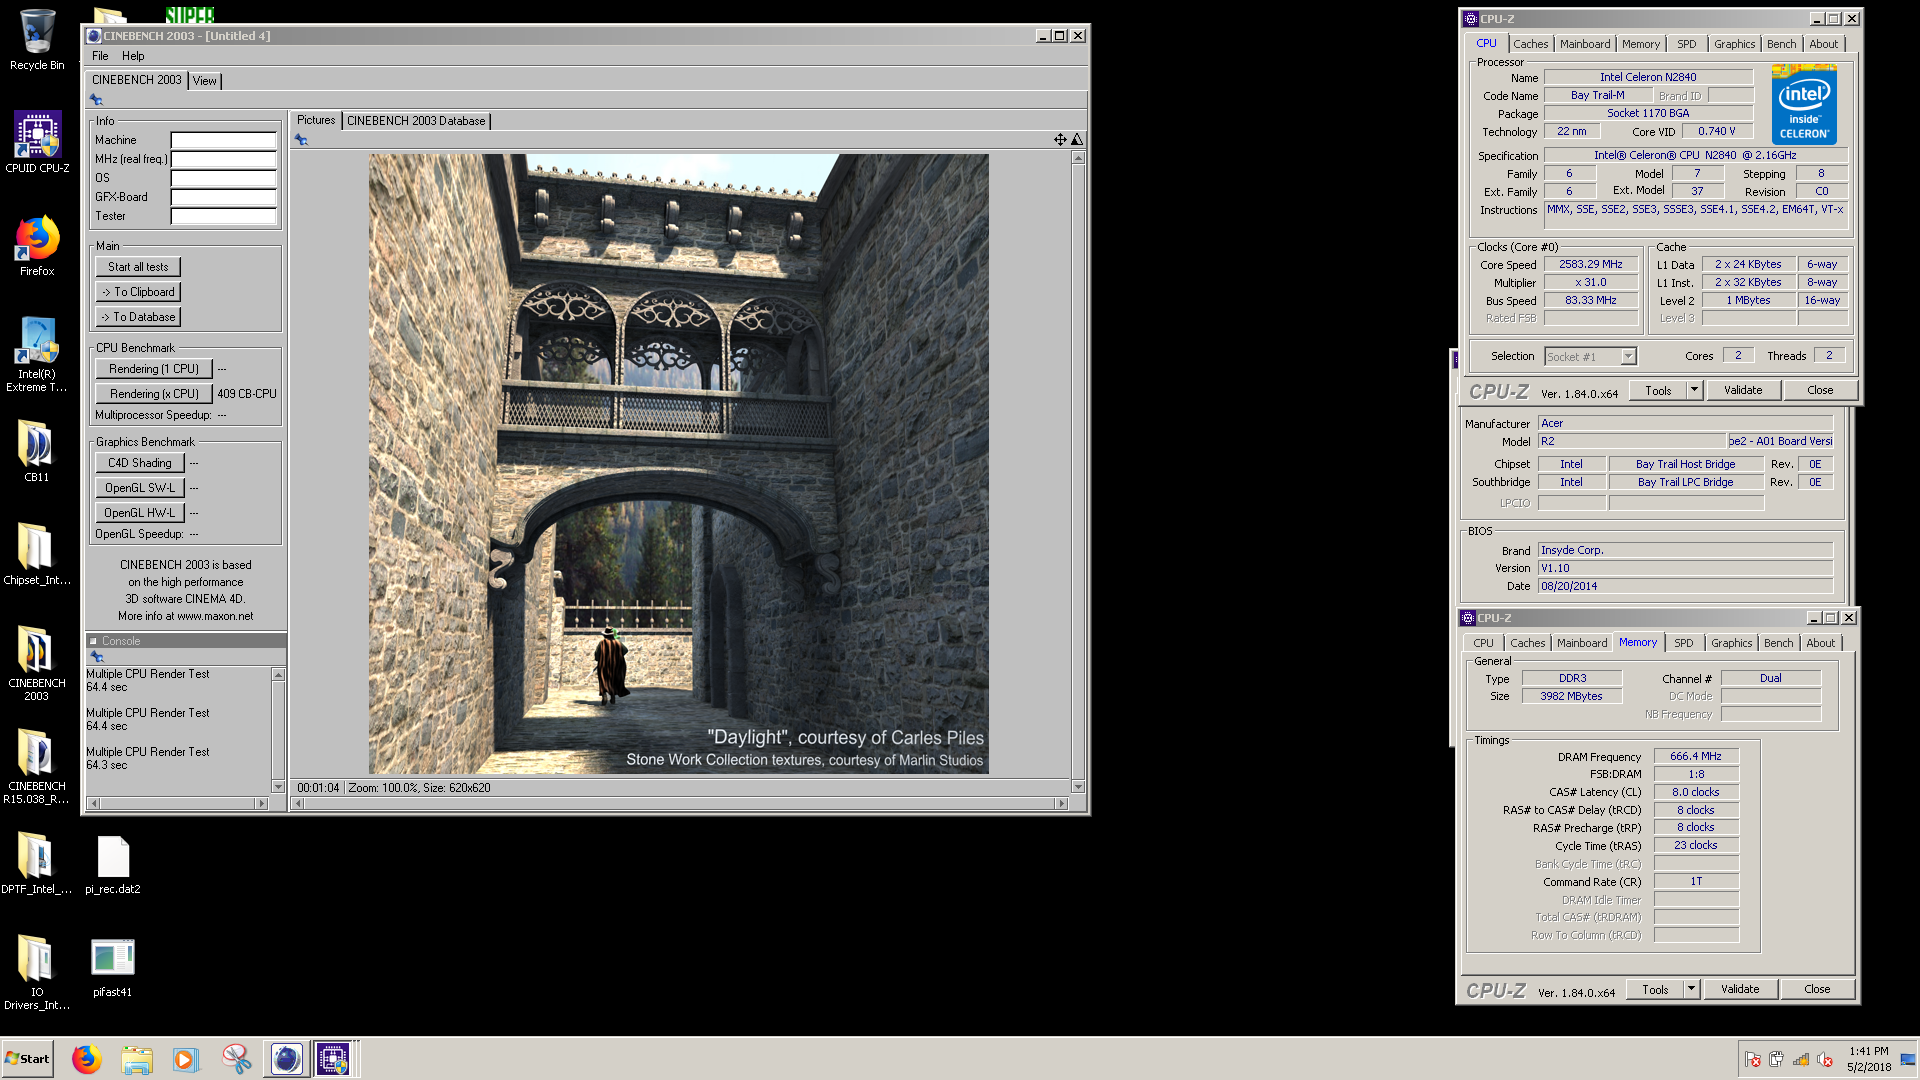This screenshot has height=1080, width=1920.
Task: Select the DPTF_Intel folder on desktop
Action: tap(37, 864)
